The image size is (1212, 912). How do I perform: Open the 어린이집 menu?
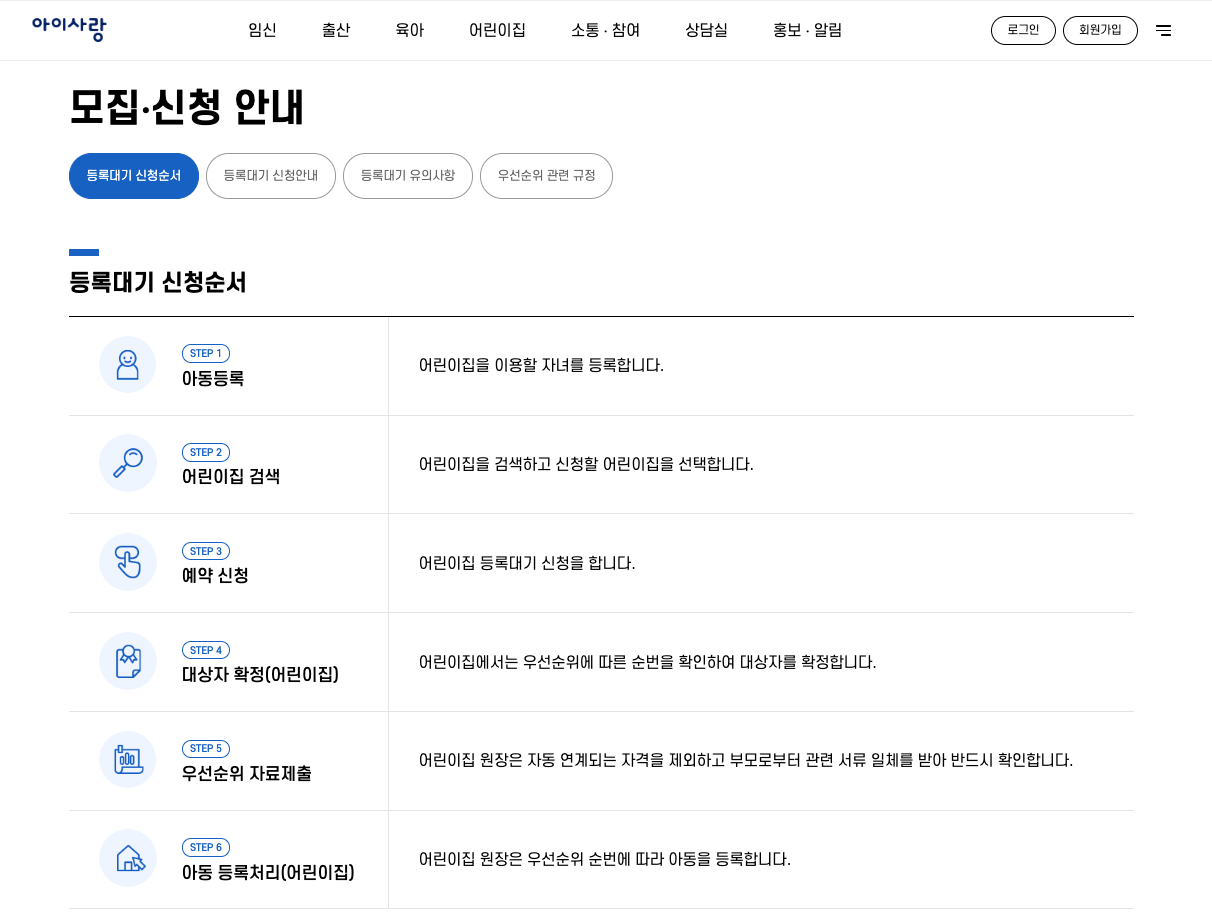(497, 30)
